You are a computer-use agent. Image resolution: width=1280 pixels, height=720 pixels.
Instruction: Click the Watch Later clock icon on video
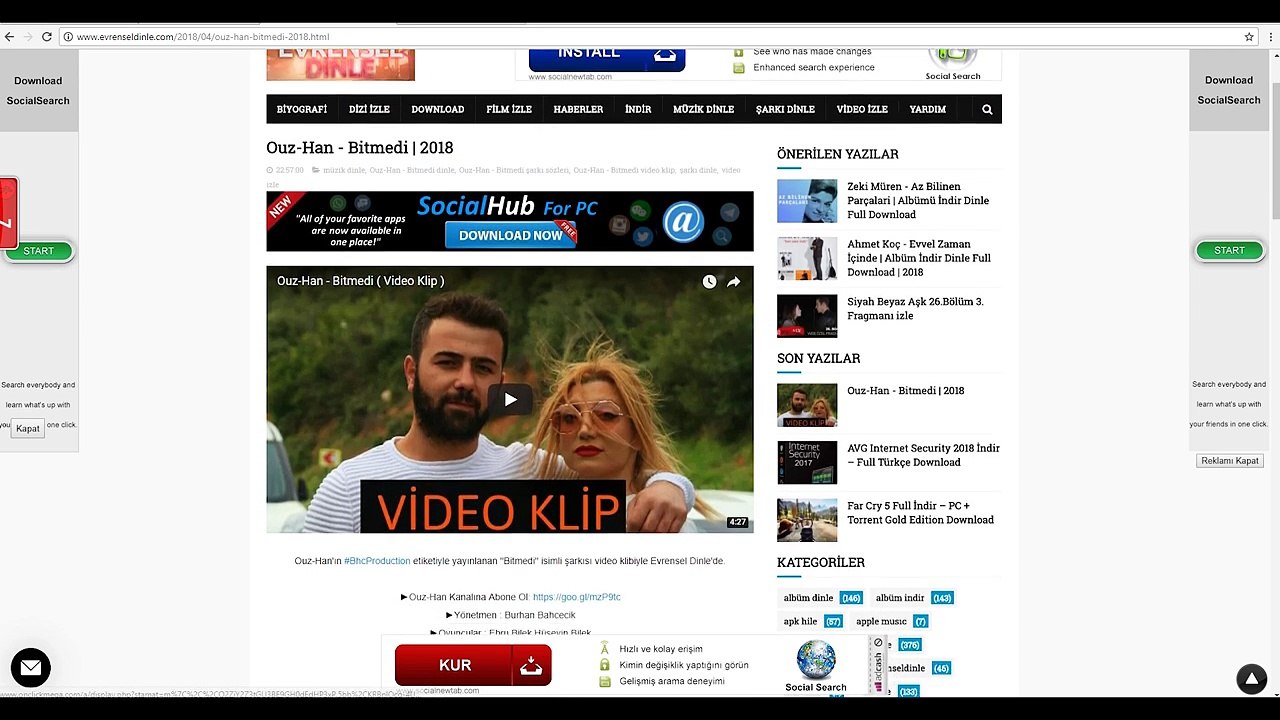(709, 282)
